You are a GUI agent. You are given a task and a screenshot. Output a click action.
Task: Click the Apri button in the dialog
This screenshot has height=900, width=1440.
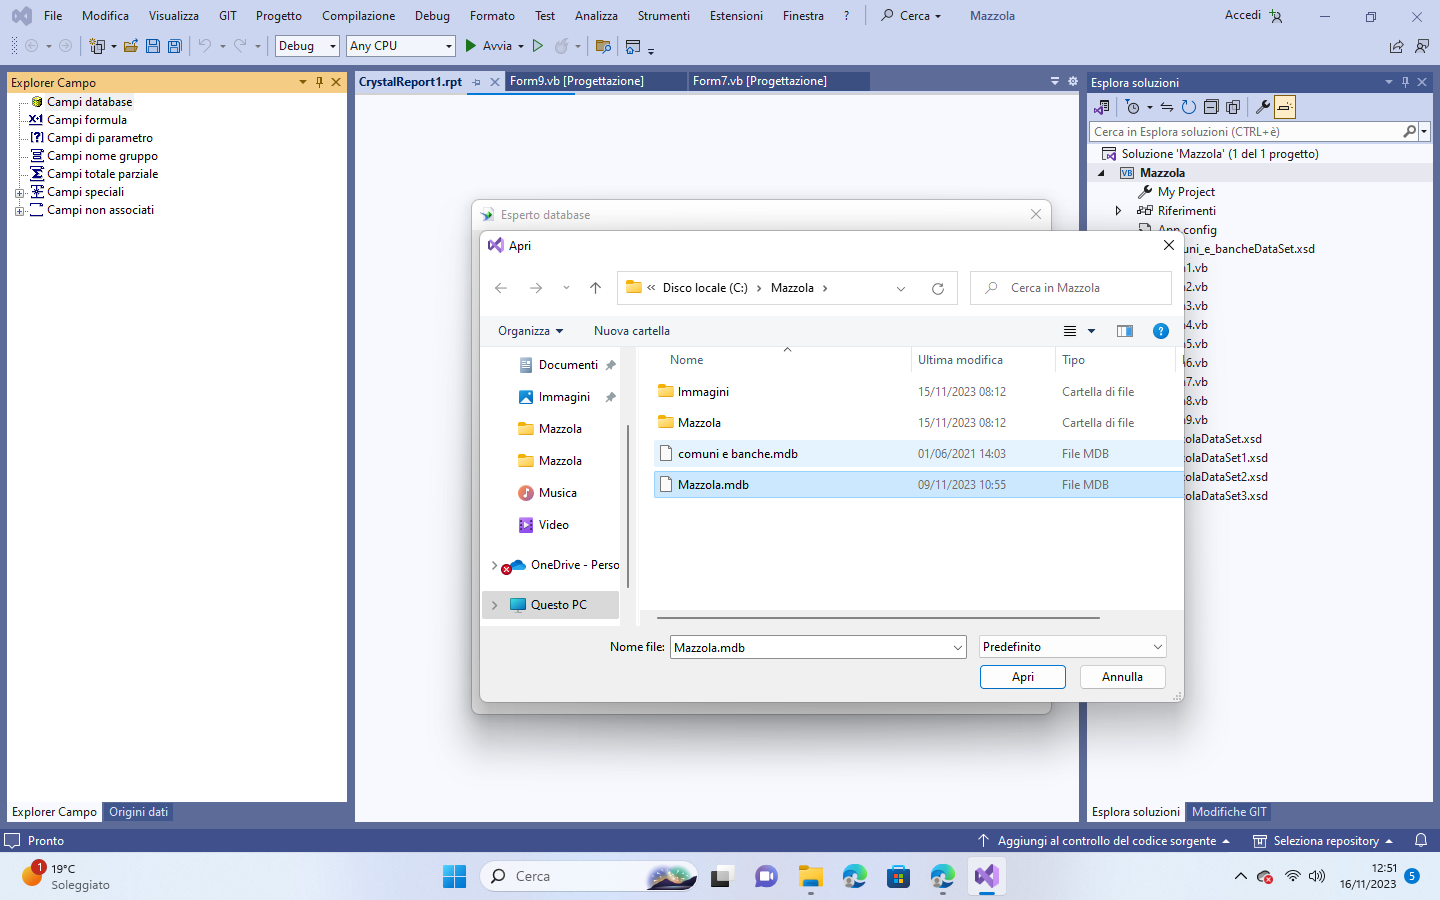pyautogui.click(x=1023, y=677)
